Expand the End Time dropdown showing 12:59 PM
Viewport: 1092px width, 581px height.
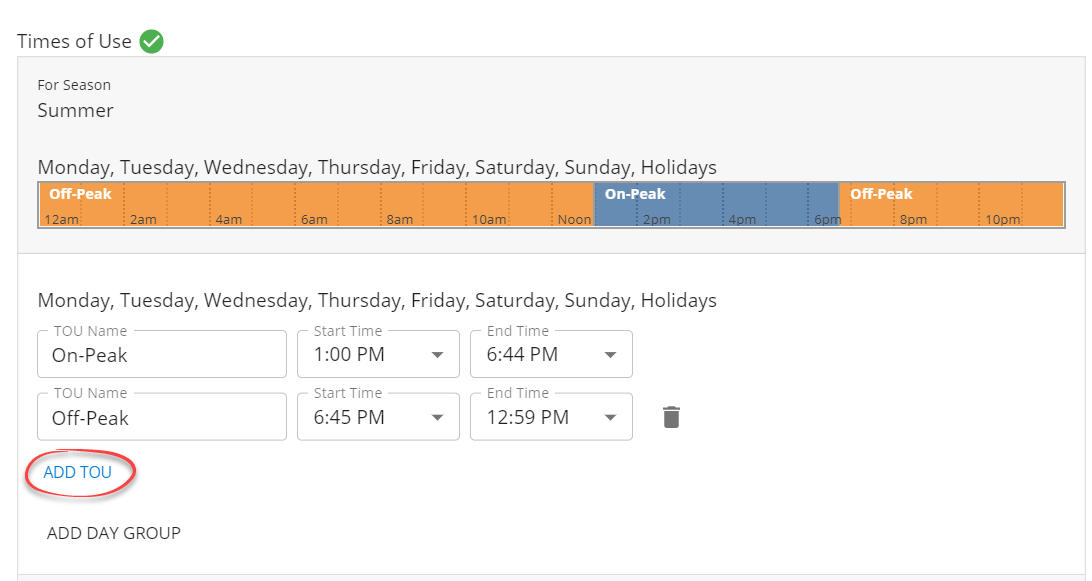[x=551, y=417]
